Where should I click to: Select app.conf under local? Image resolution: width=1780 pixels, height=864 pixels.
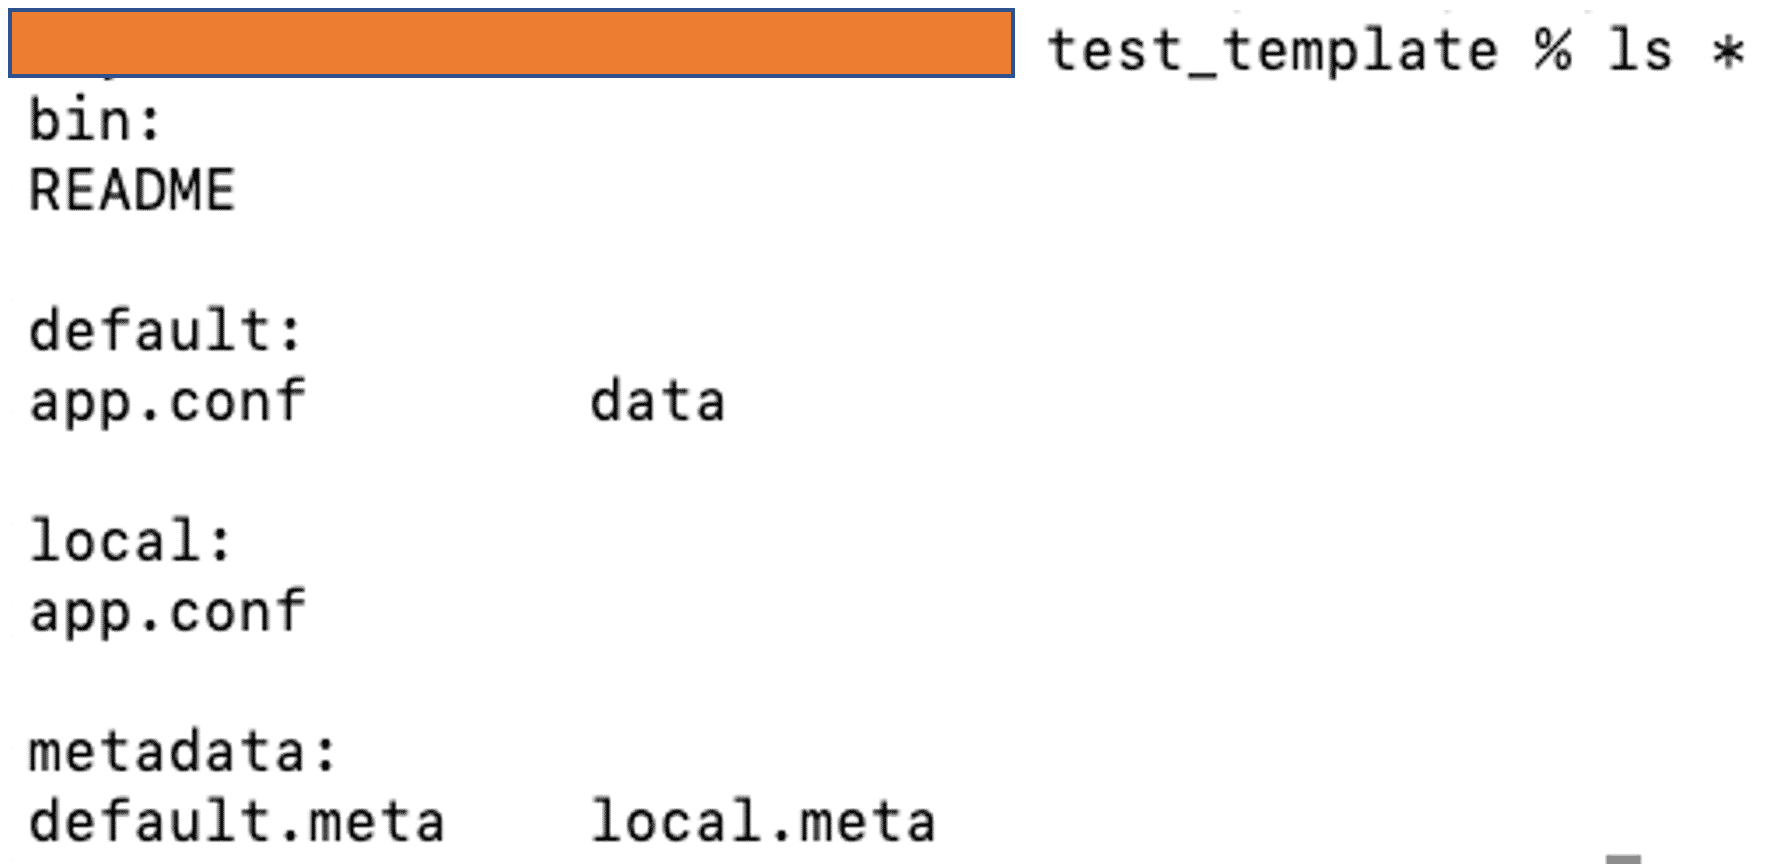coord(167,613)
